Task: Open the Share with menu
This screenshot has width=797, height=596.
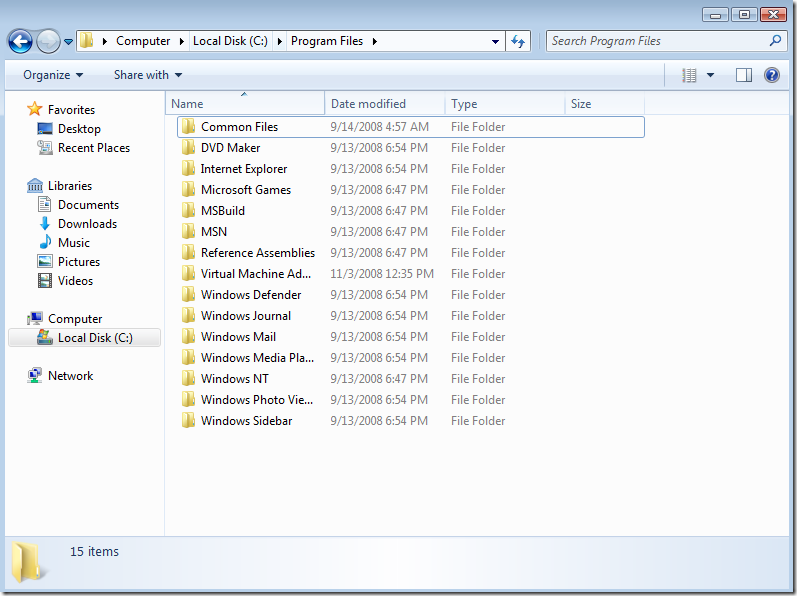Action: tap(147, 75)
